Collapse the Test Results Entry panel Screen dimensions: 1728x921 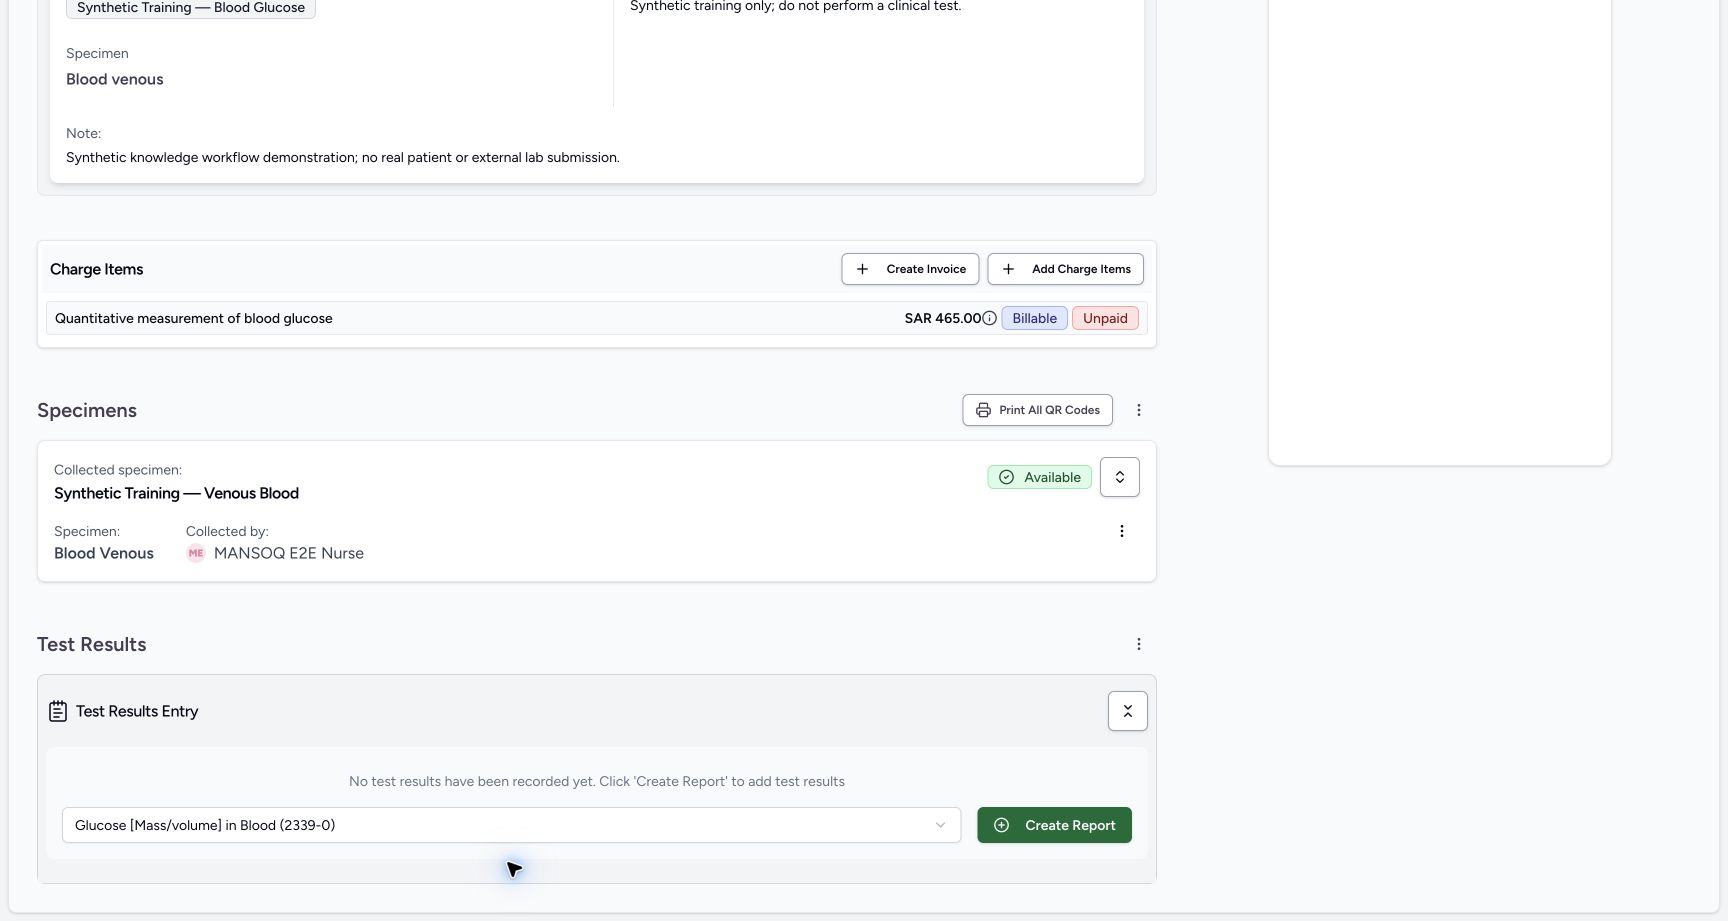(1127, 711)
